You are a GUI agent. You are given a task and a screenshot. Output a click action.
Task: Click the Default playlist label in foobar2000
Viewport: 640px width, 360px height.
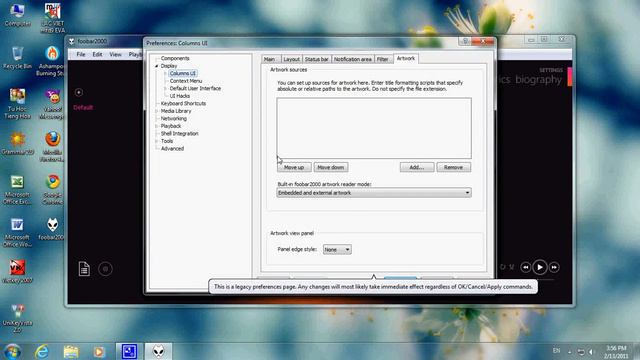pyautogui.click(x=83, y=107)
